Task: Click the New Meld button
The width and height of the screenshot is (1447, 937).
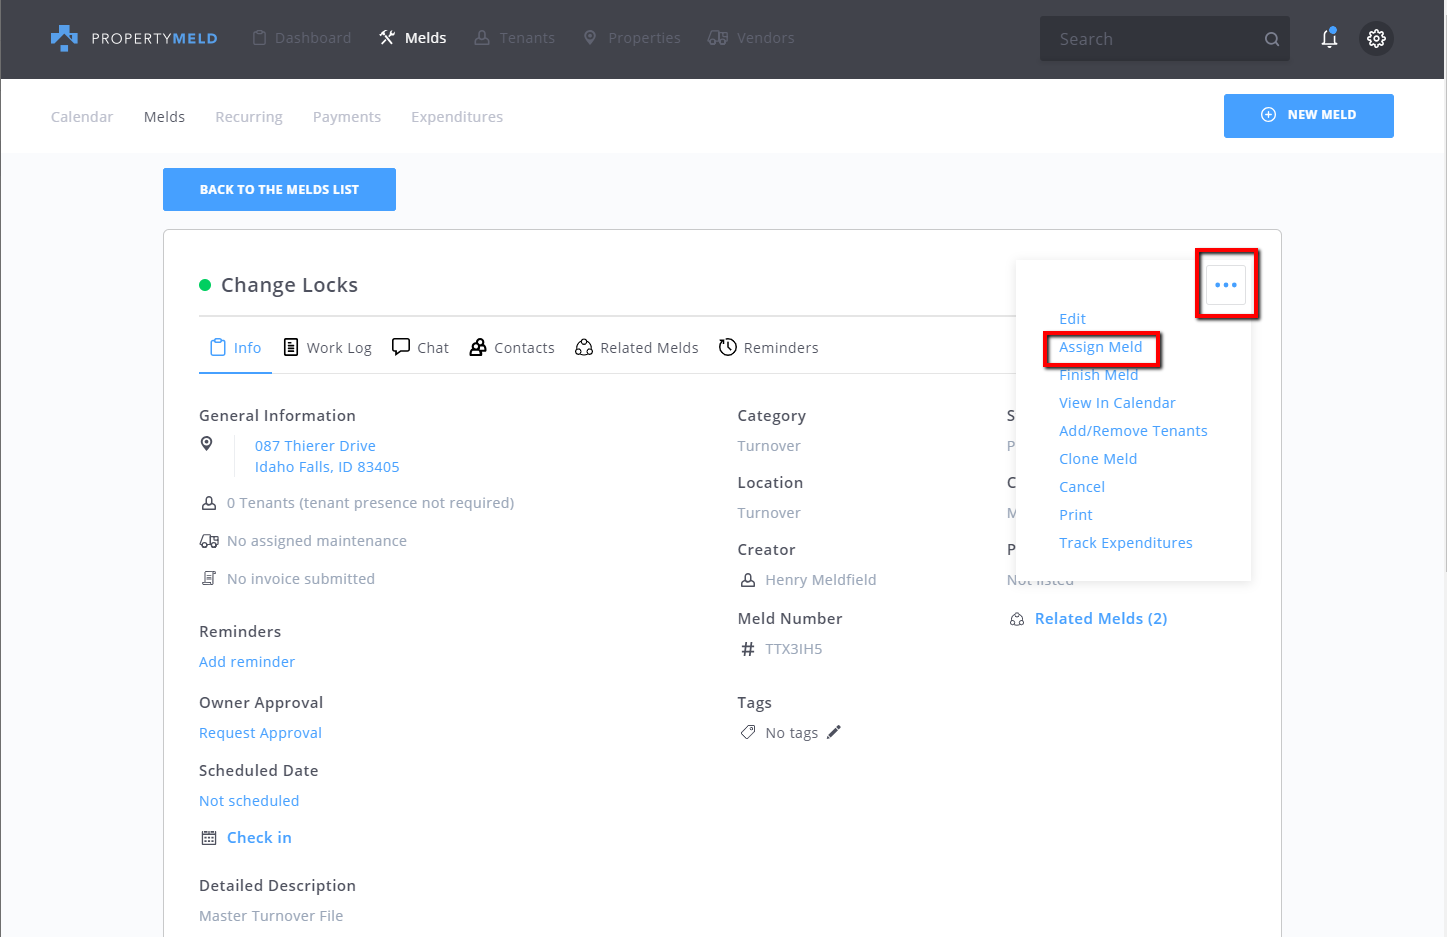Action: [1308, 115]
